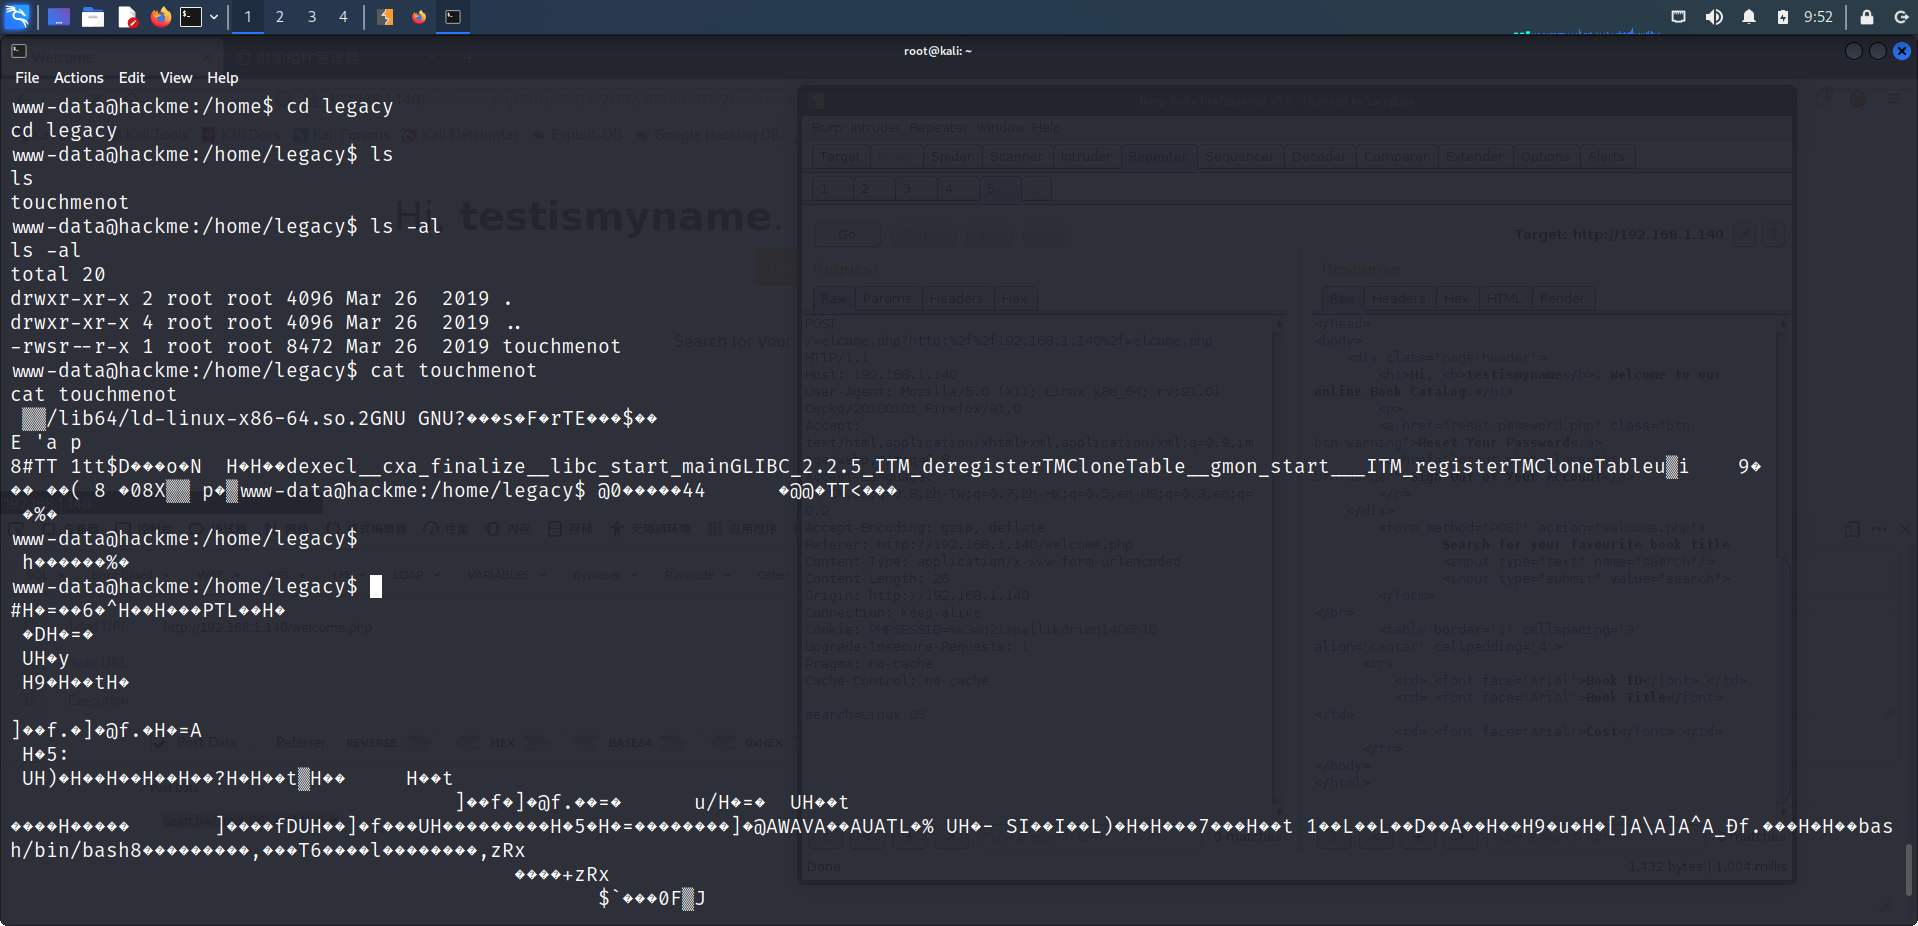Open the Help menu
This screenshot has width=1918, height=926.
[x=222, y=78]
